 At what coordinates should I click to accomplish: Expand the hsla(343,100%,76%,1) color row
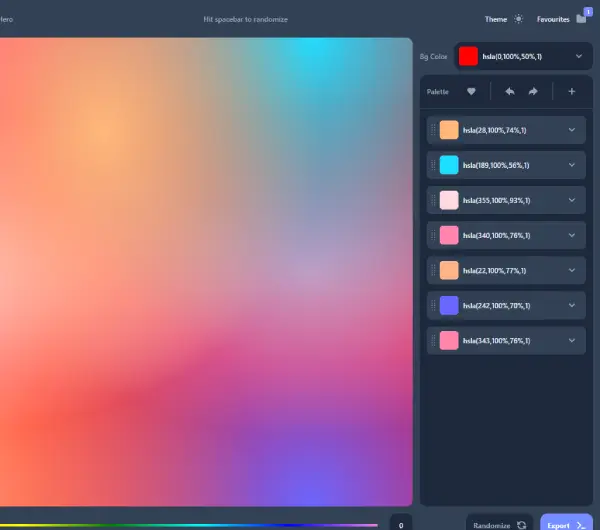[572, 340]
